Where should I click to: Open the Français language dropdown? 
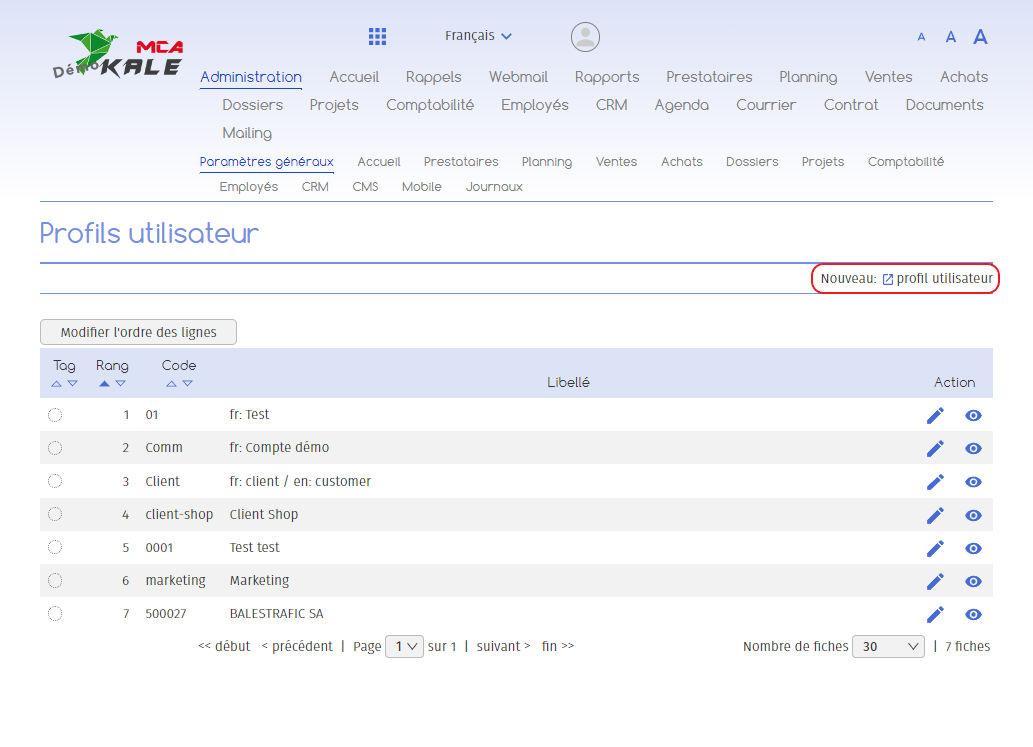coord(478,36)
